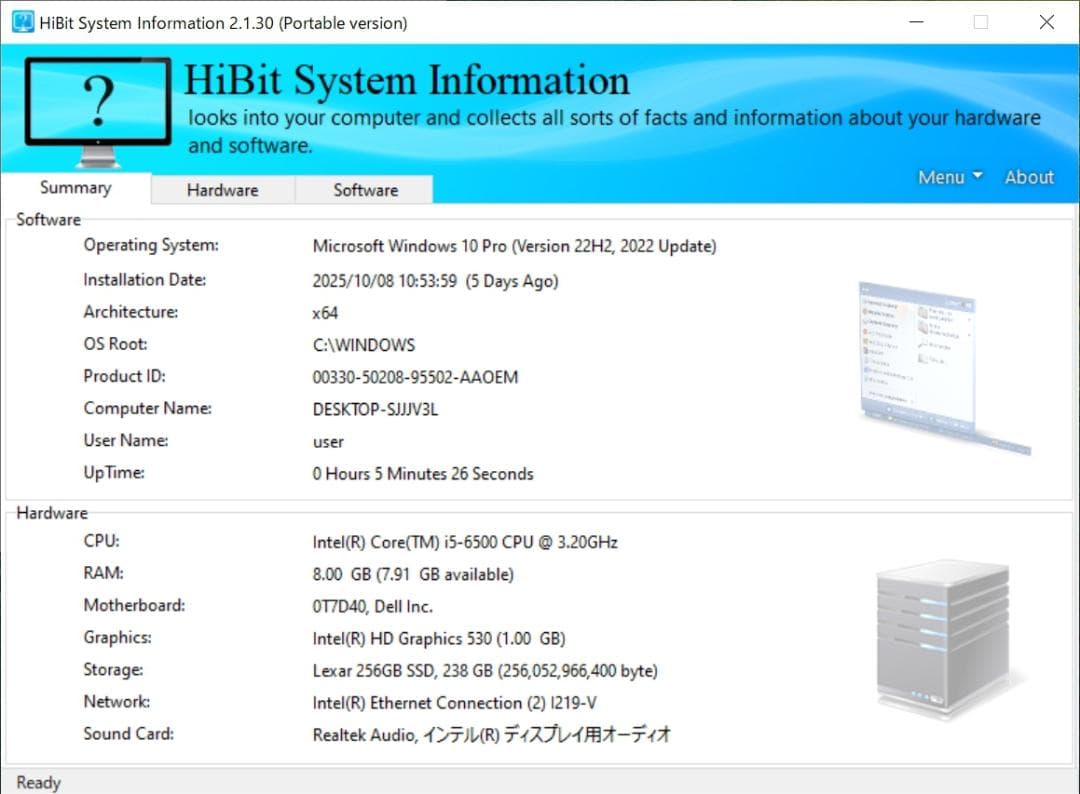Image resolution: width=1080 pixels, height=794 pixels.
Task: Switch to the Hardware tab
Action: 222,189
